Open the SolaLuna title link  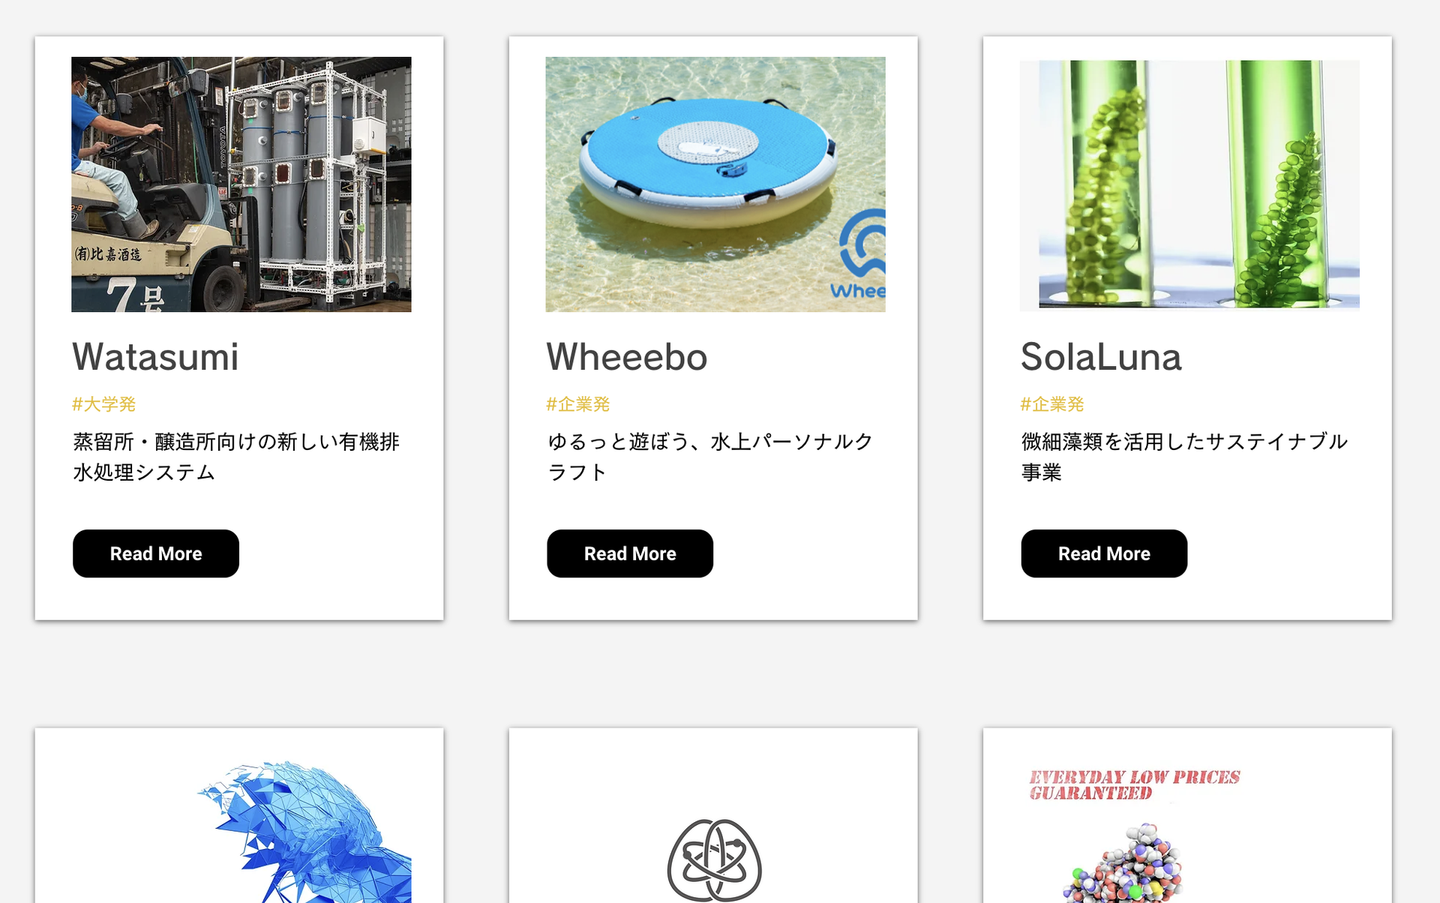point(1101,357)
